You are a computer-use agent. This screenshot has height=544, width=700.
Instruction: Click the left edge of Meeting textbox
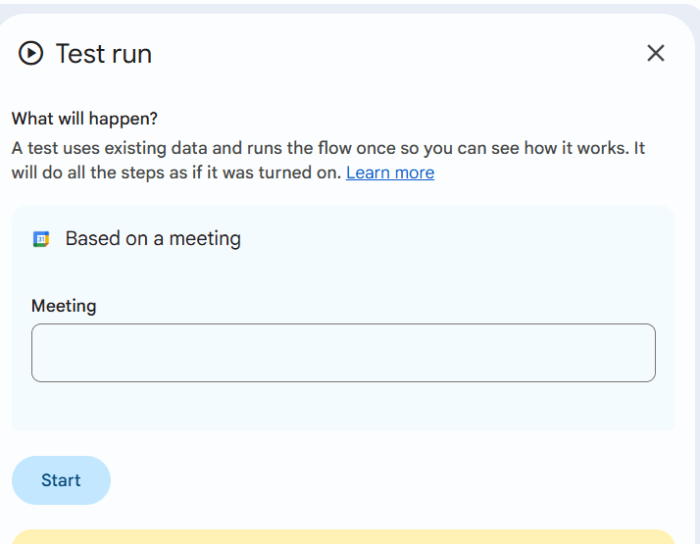(38, 353)
